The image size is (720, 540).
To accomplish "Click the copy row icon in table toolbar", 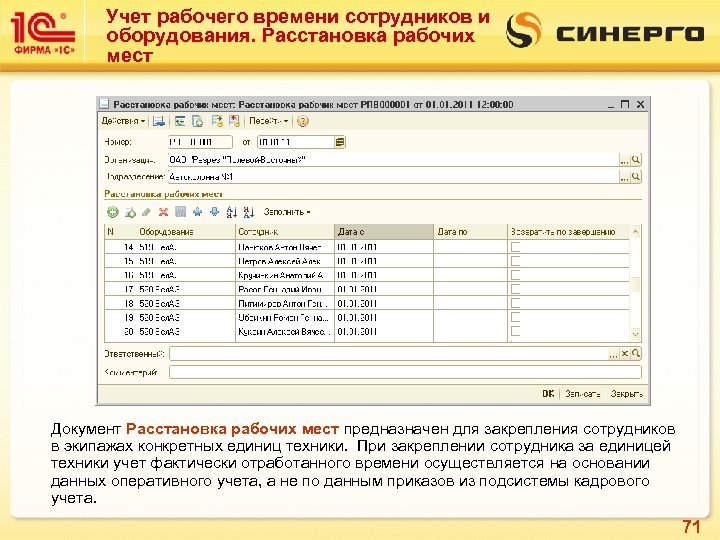I will (x=130, y=212).
